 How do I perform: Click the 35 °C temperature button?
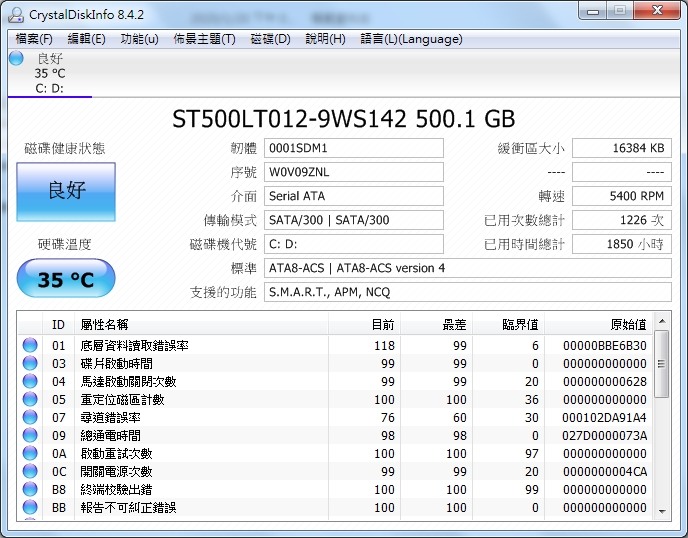coord(66,278)
